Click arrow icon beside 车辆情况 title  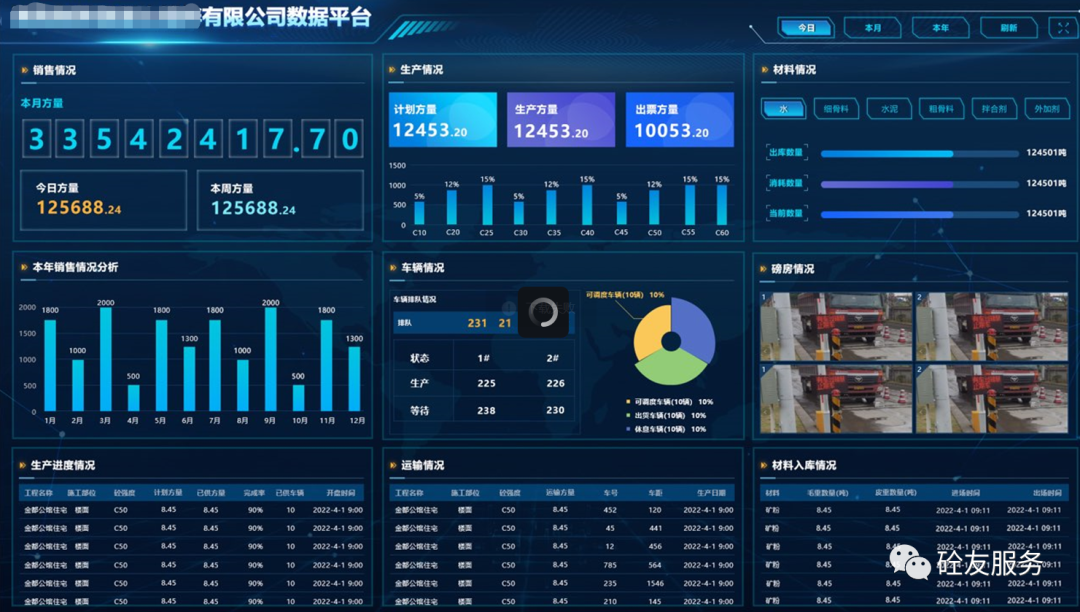[391, 268]
